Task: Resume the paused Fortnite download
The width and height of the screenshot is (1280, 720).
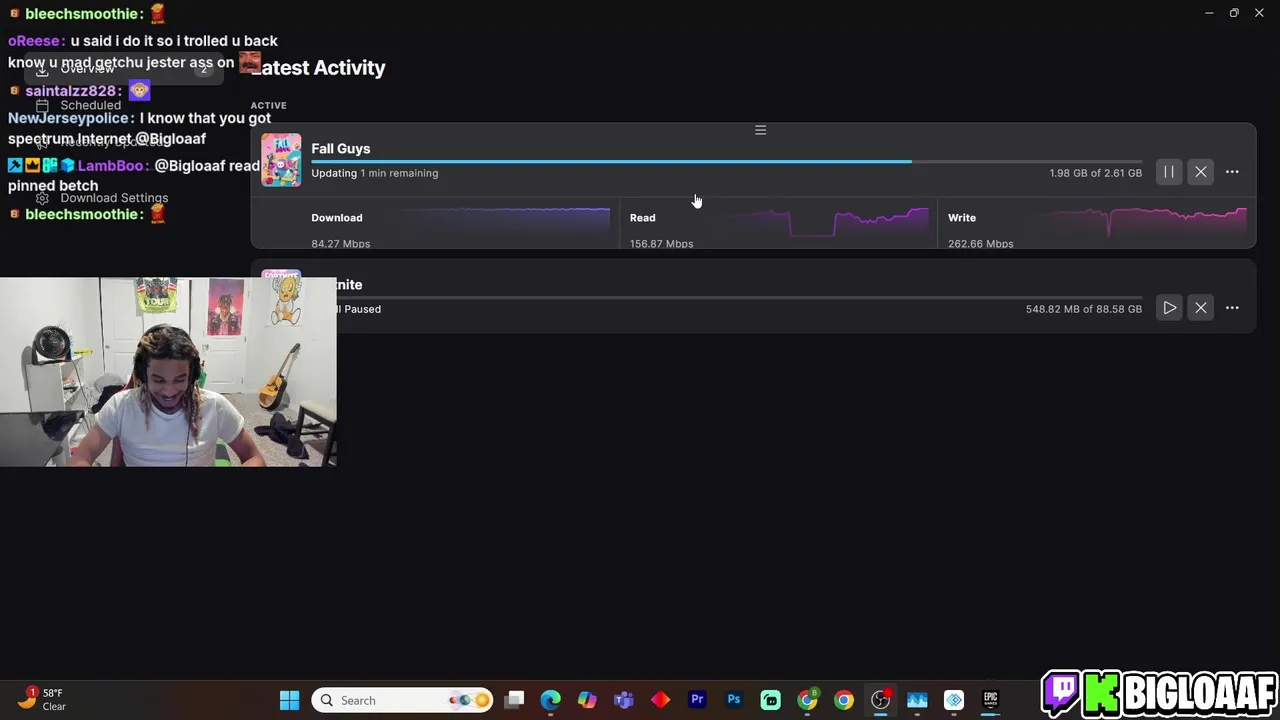Action: click(x=1169, y=308)
